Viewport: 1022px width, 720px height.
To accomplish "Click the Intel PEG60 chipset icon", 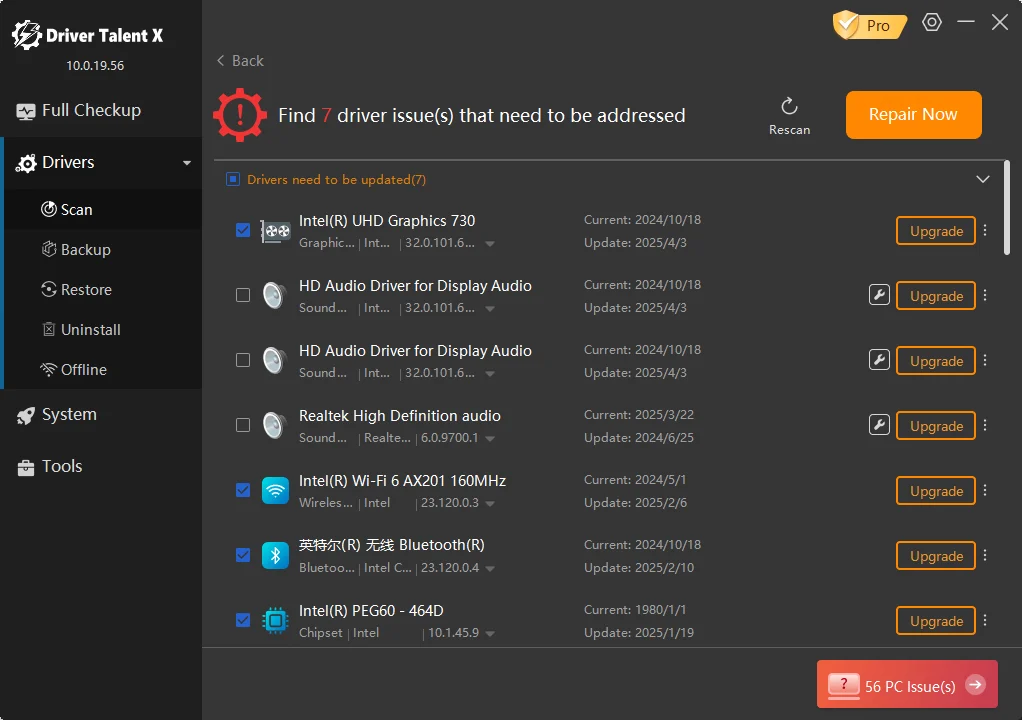I will pos(275,621).
